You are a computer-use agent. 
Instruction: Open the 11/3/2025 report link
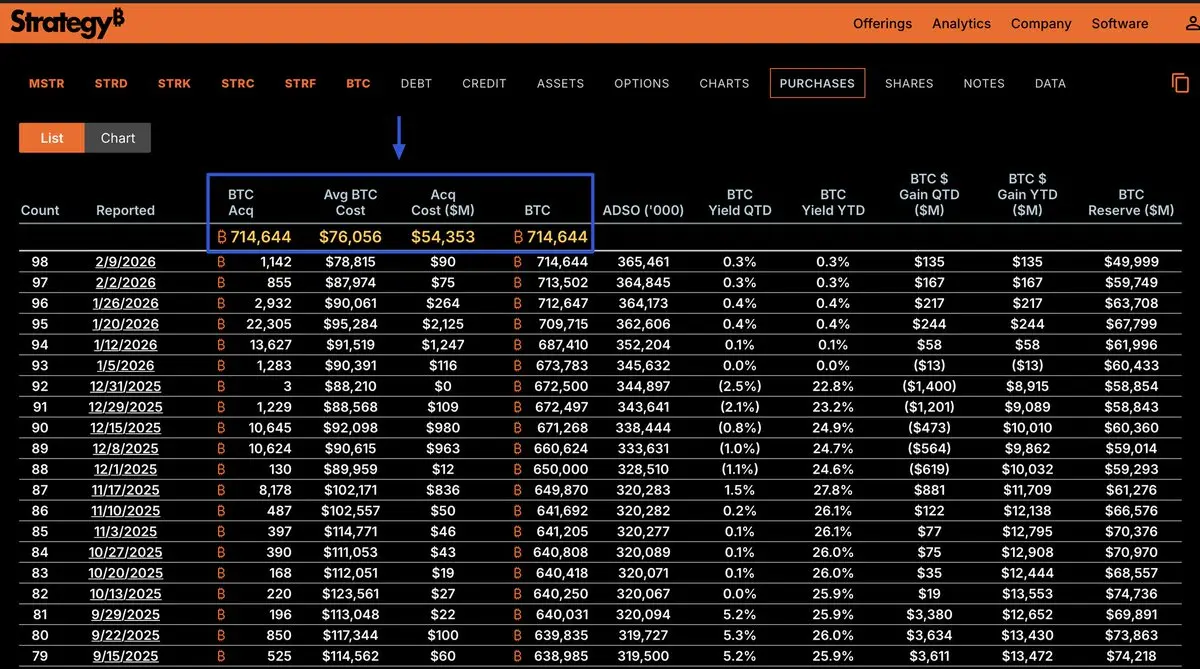tap(125, 532)
